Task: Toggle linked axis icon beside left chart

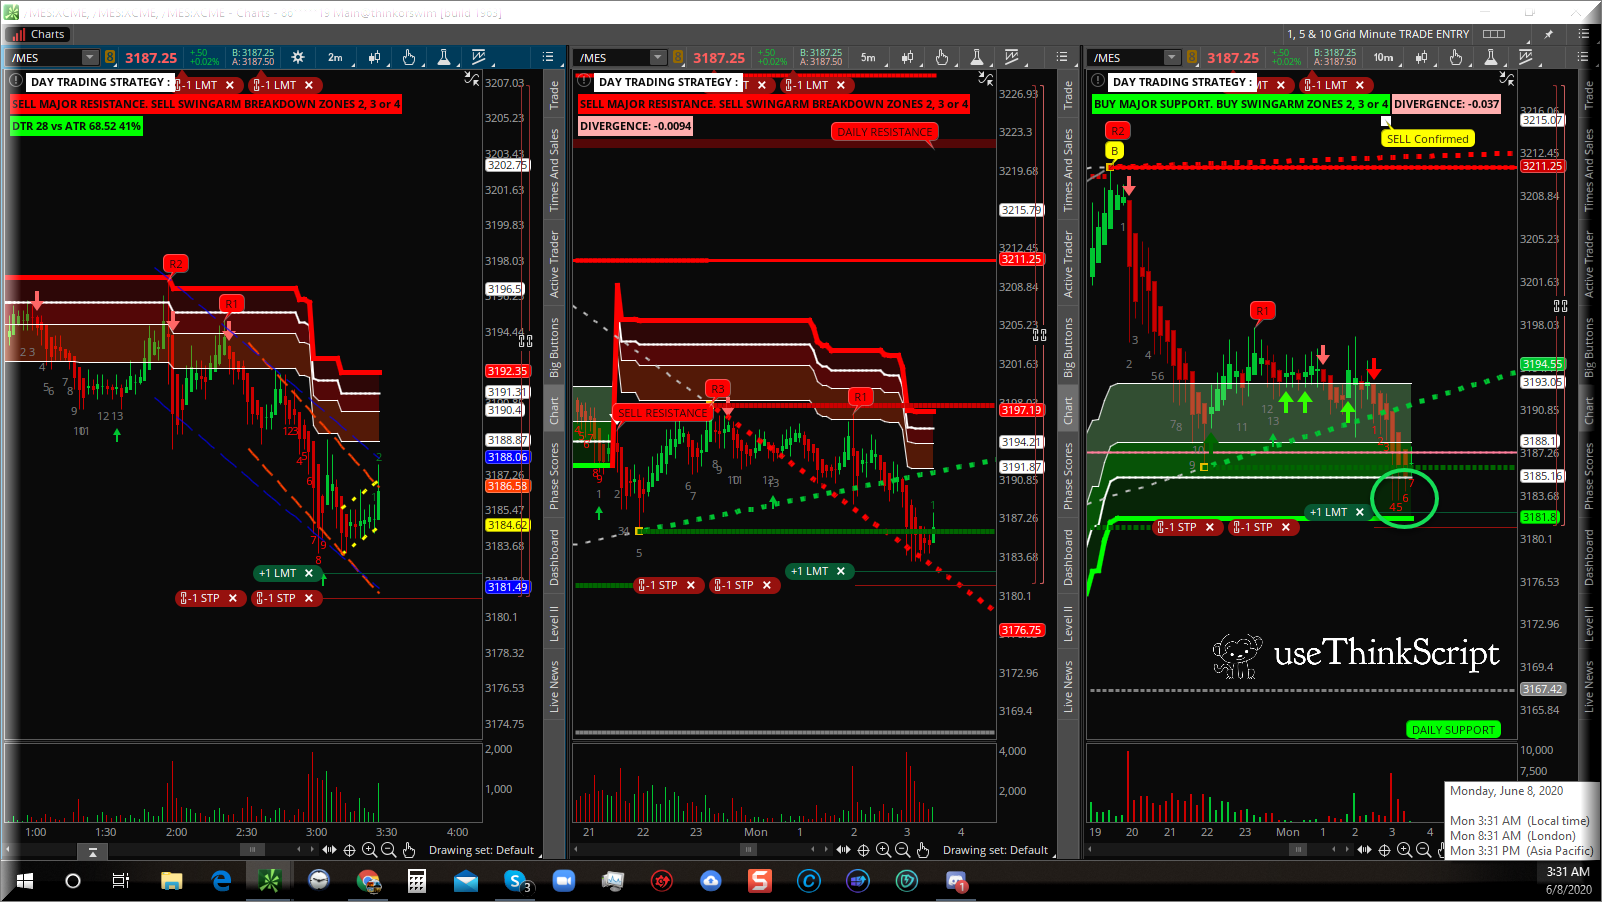Action: (x=526, y=341)
